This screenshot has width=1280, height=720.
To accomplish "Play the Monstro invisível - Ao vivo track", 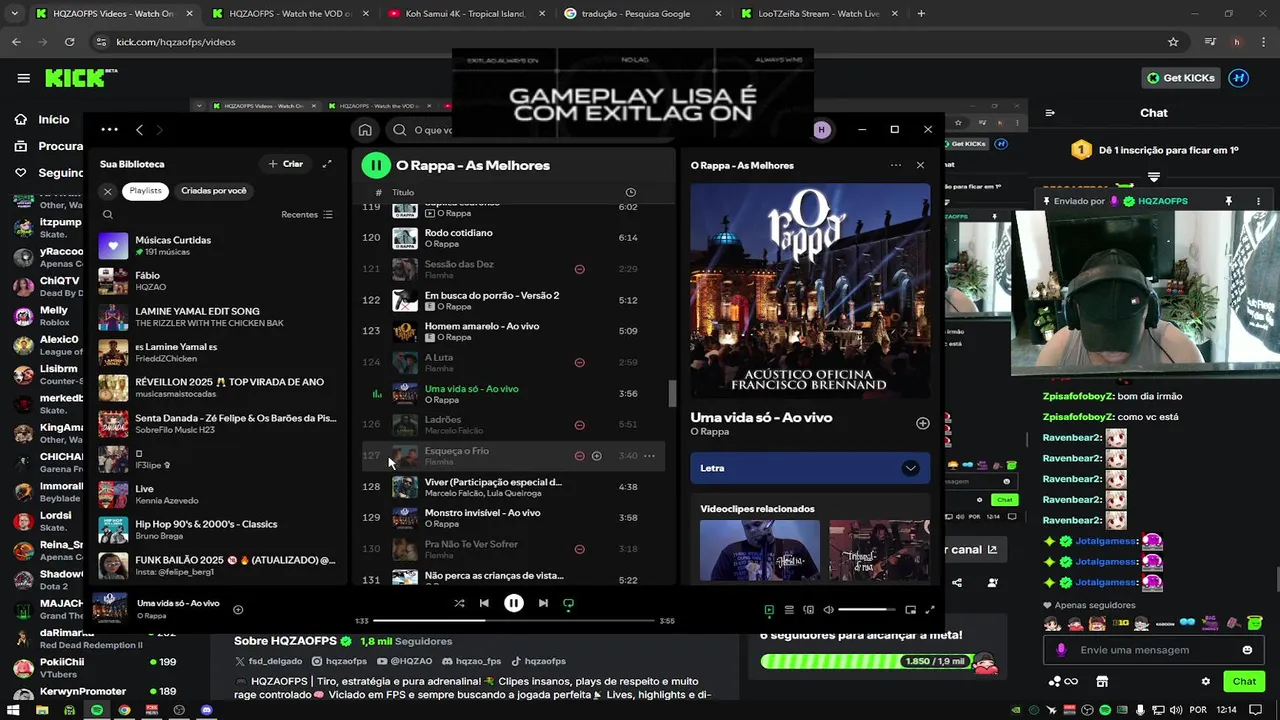I will click(x=515, y=518).
